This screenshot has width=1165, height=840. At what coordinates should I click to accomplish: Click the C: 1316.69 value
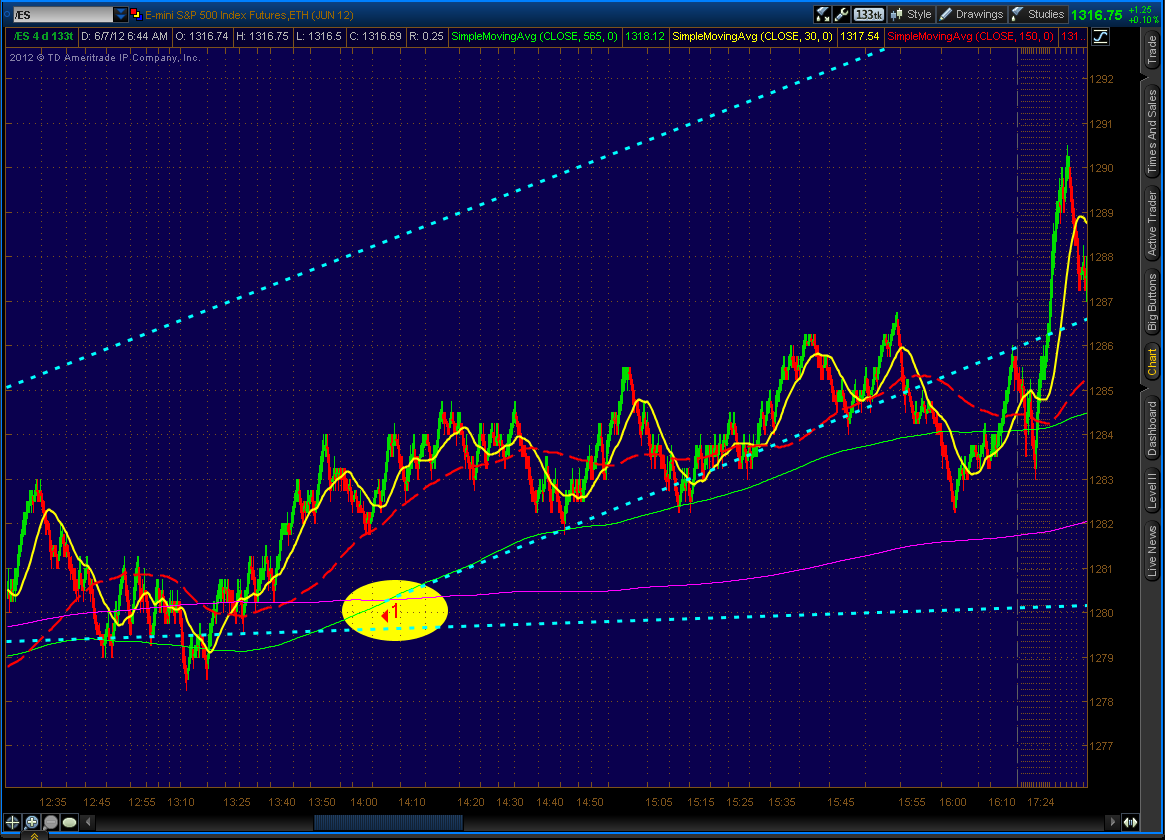pos(375,36)
